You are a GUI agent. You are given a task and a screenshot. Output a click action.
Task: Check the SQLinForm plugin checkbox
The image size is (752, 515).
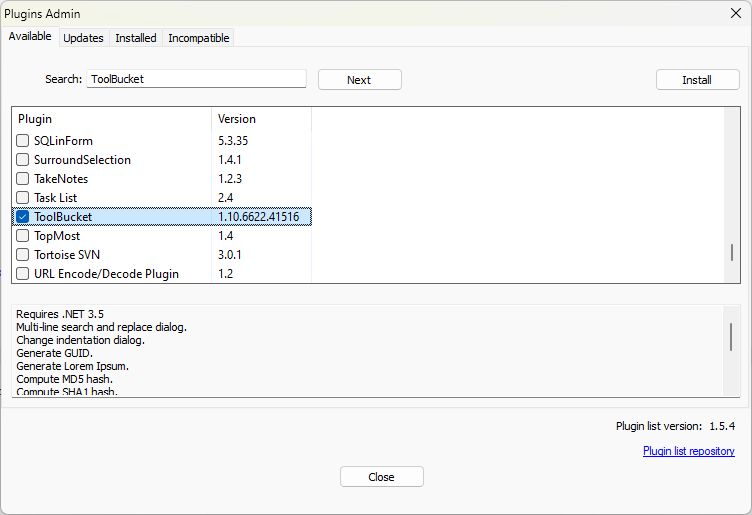[x=23, y=140]
